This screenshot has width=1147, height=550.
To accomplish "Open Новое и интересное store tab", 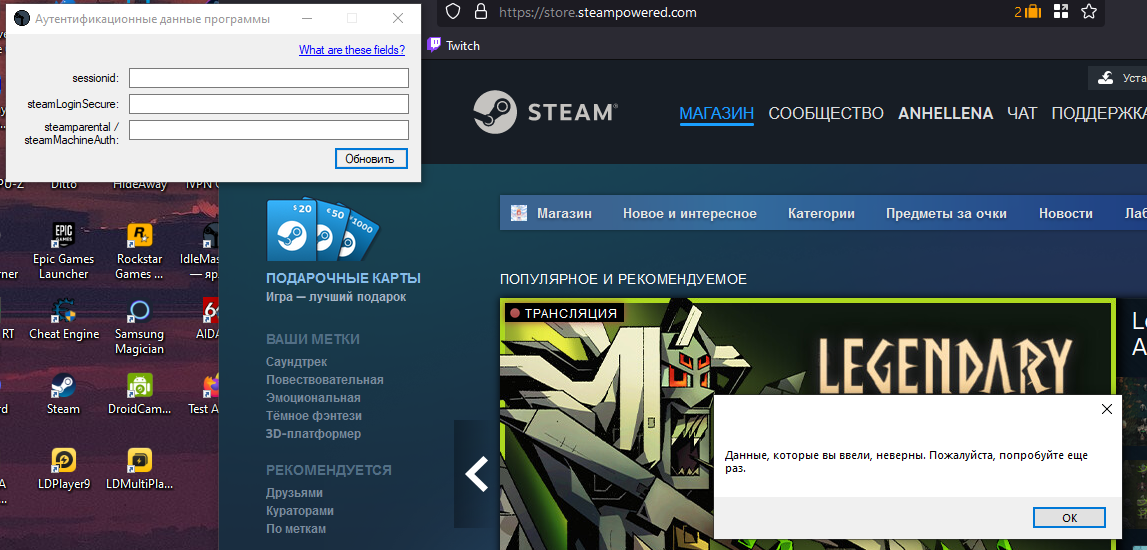I will point(690,214).
